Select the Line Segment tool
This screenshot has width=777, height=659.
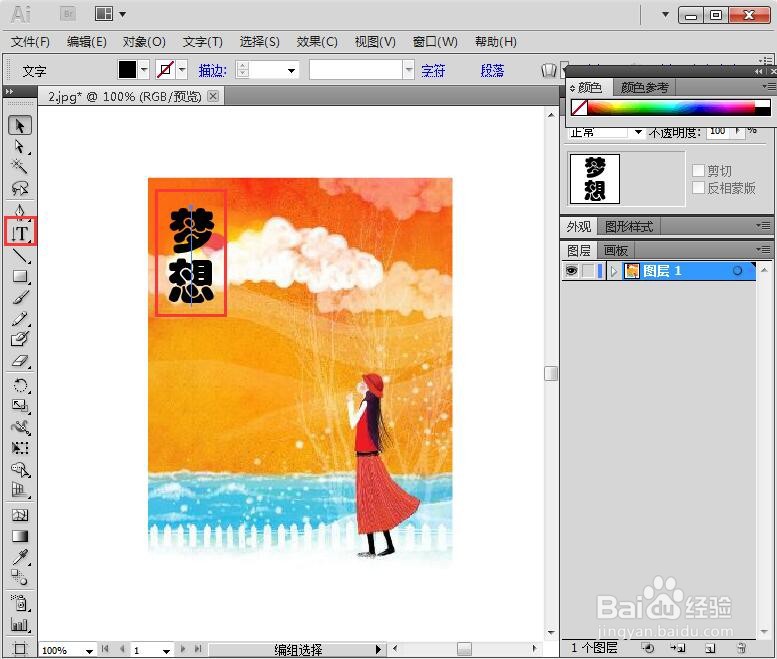(x=20, y=255)
